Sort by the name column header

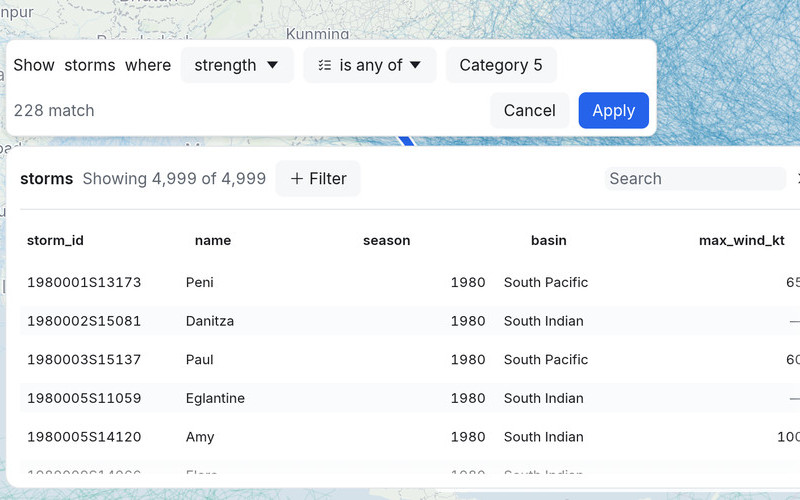pyautogui.click(x=213, y=240)
